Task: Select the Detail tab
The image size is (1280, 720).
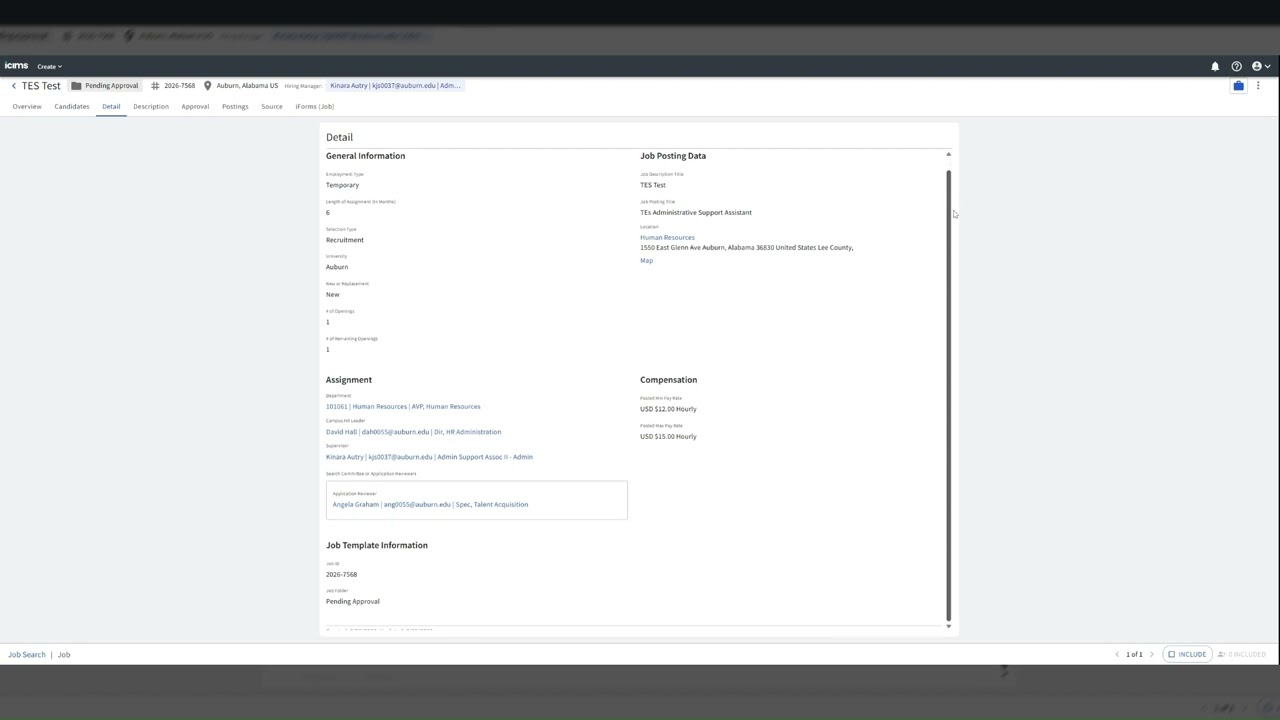Action: [x=111, y=106]
